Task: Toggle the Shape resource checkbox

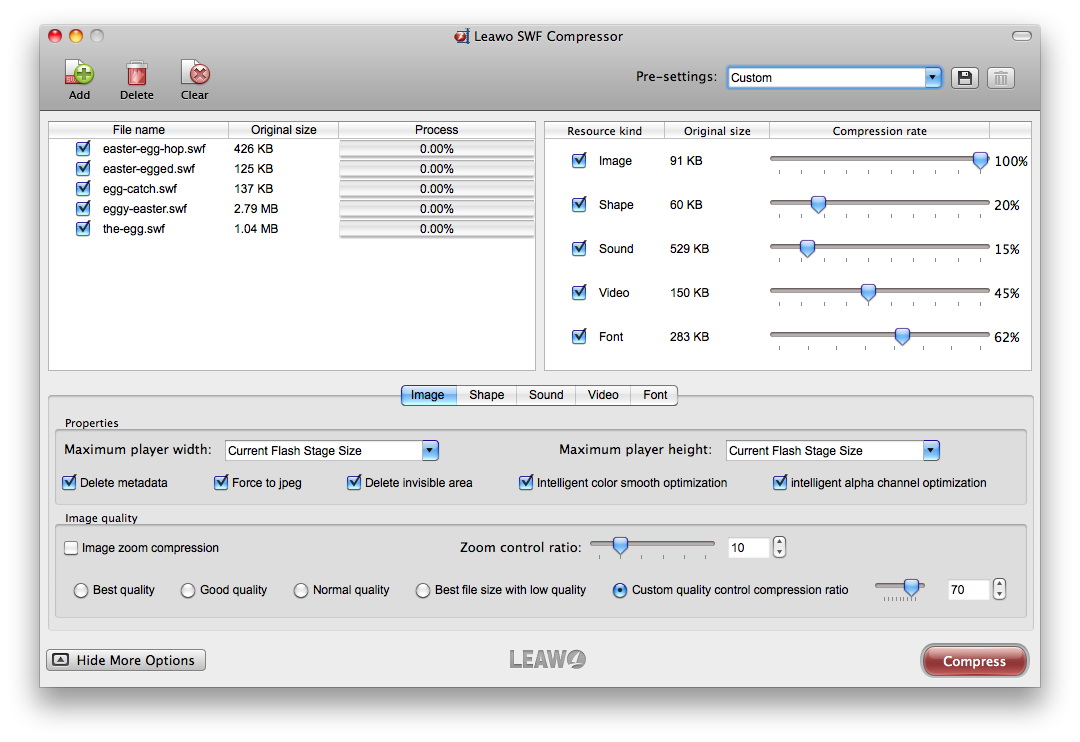Action: coord(579,205)
